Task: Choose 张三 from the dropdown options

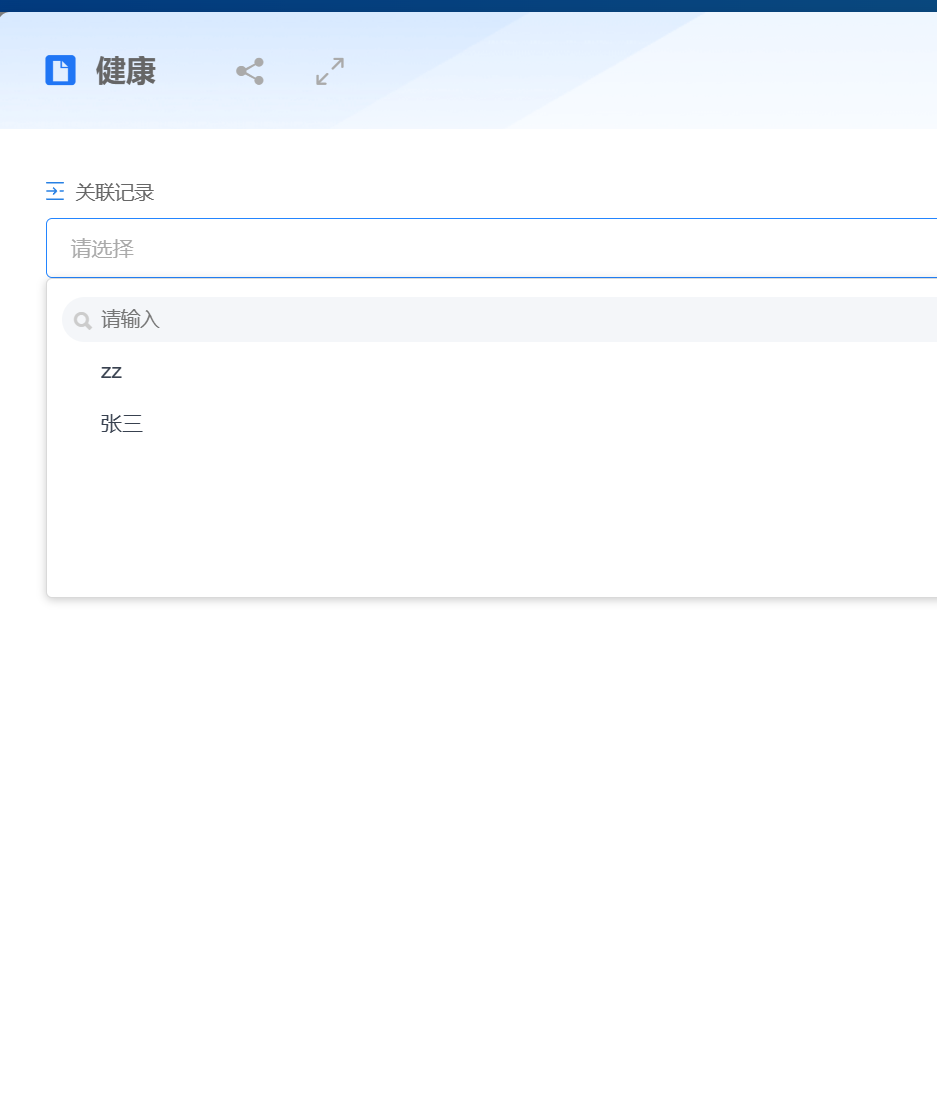Action: 122,424
